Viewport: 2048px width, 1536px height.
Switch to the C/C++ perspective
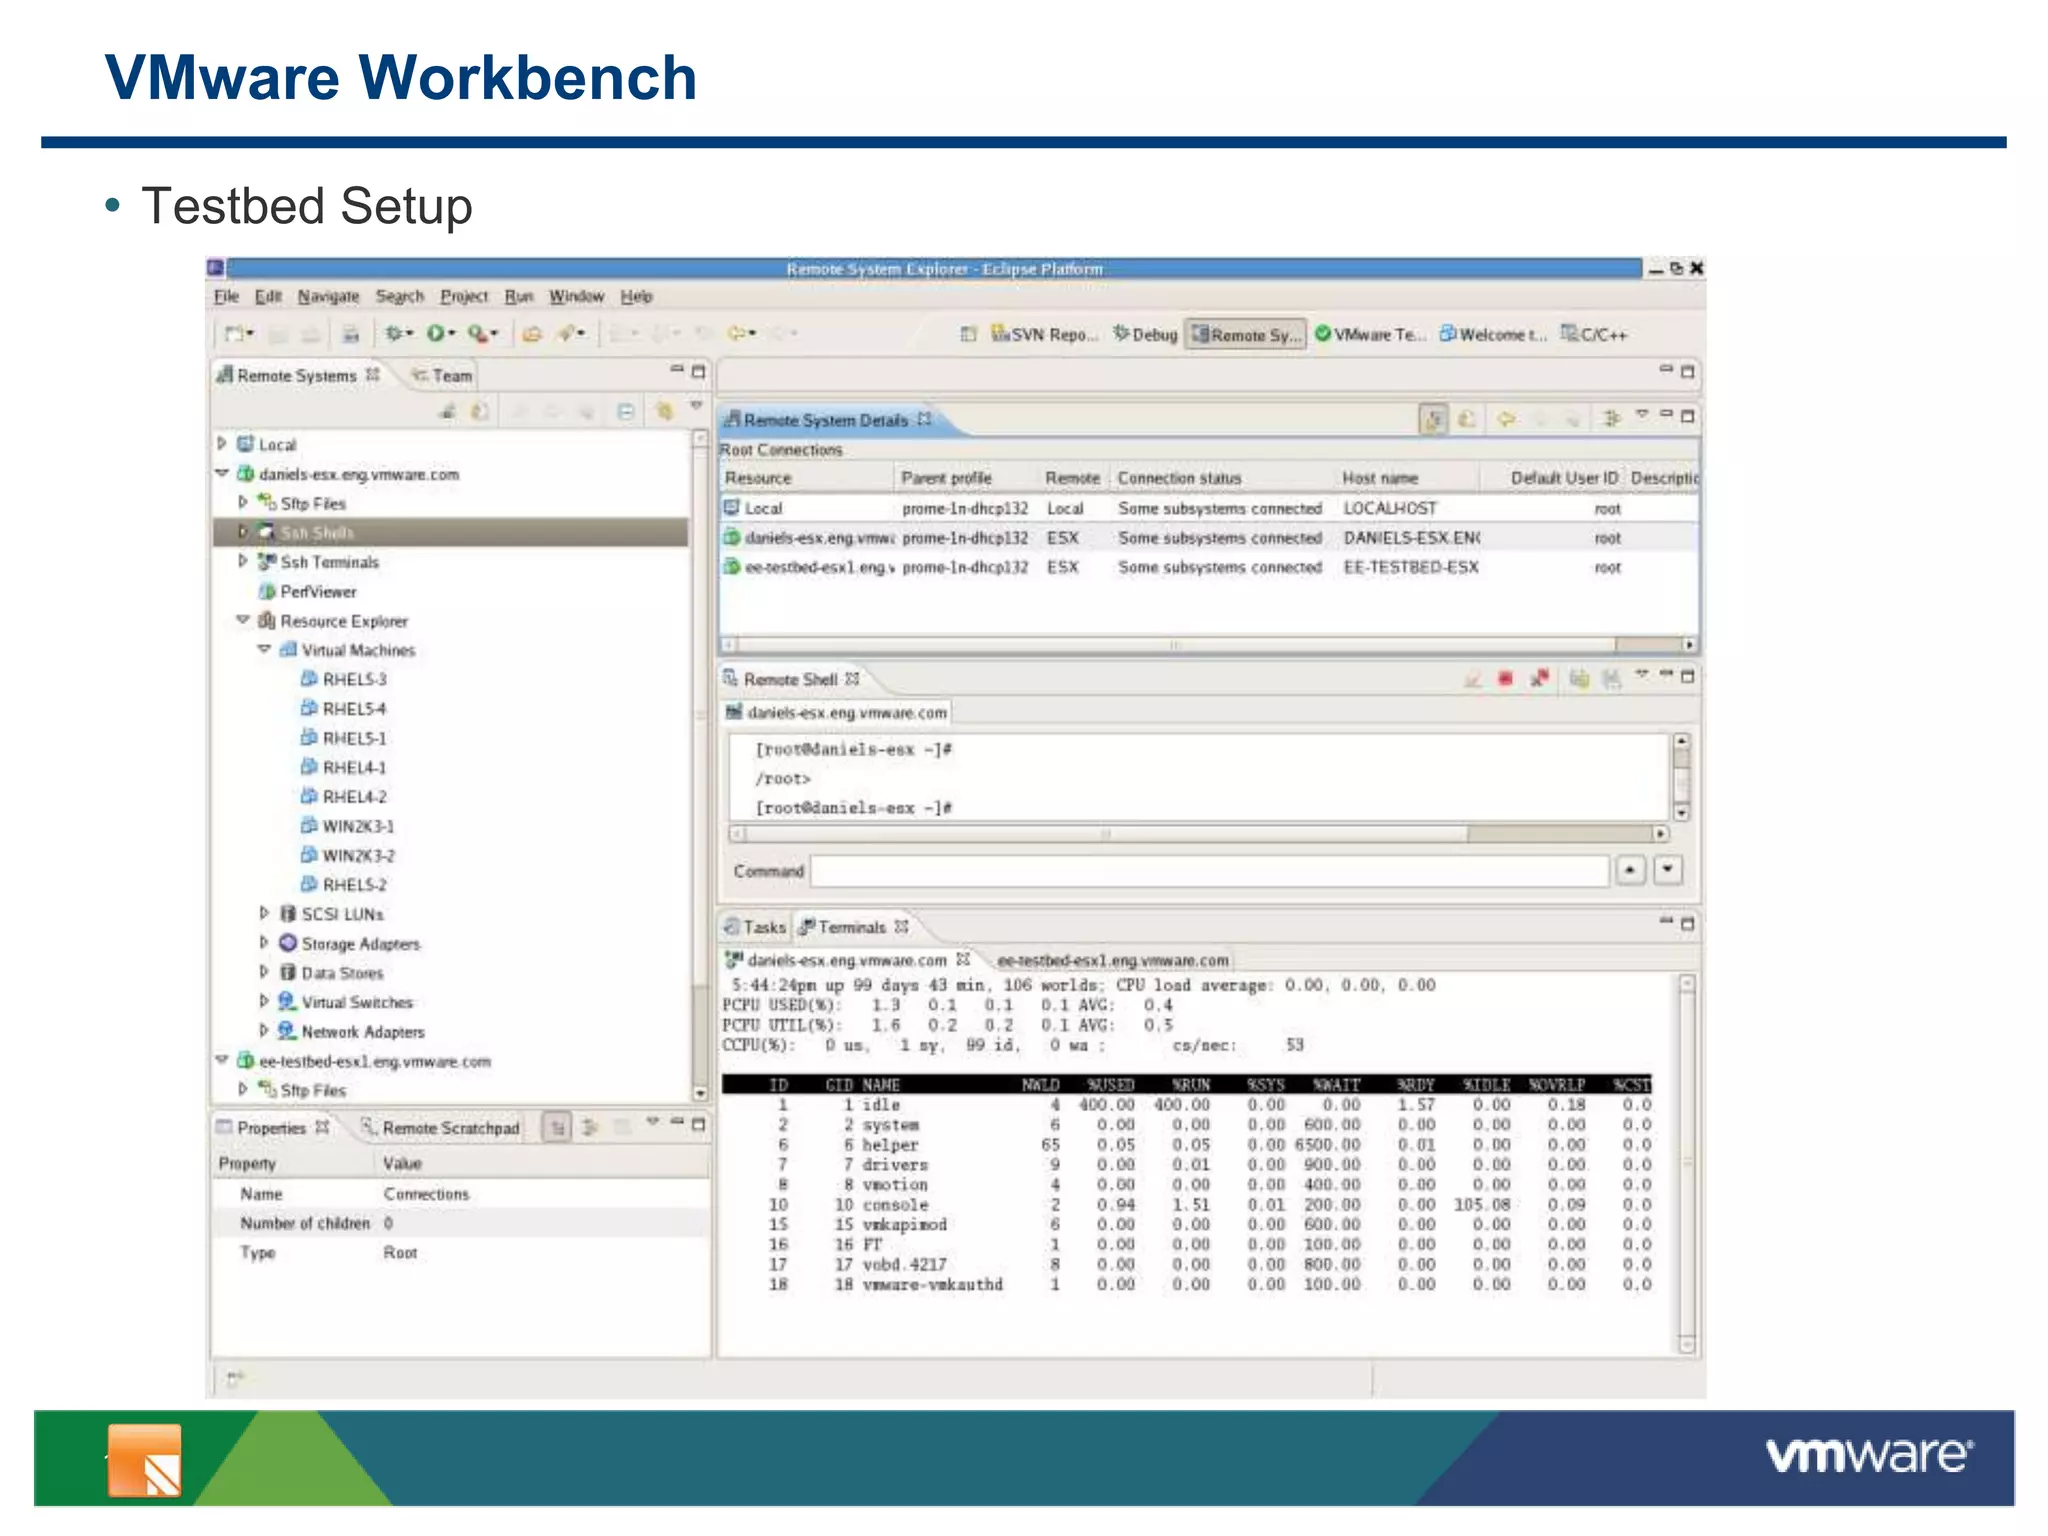pos(1595,334)
